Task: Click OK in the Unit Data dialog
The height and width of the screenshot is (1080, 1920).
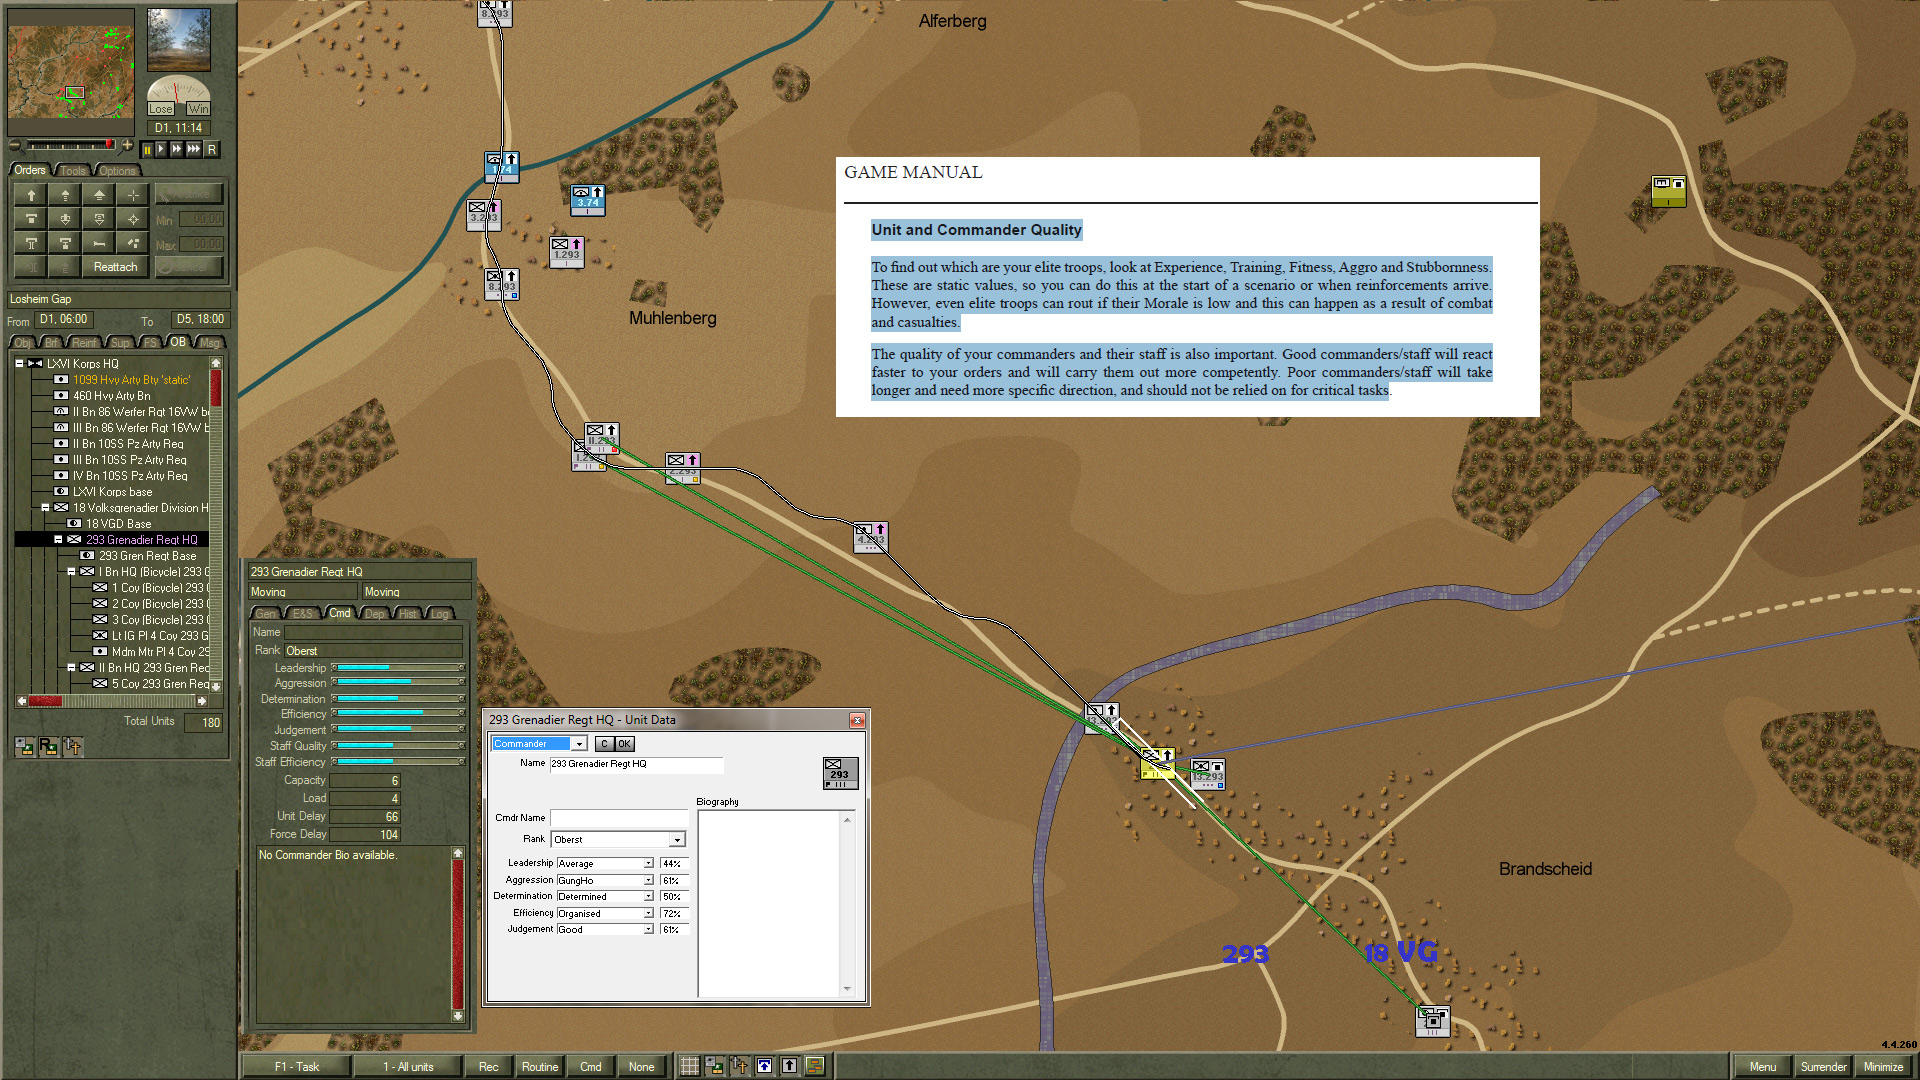Action: point(624,744)
